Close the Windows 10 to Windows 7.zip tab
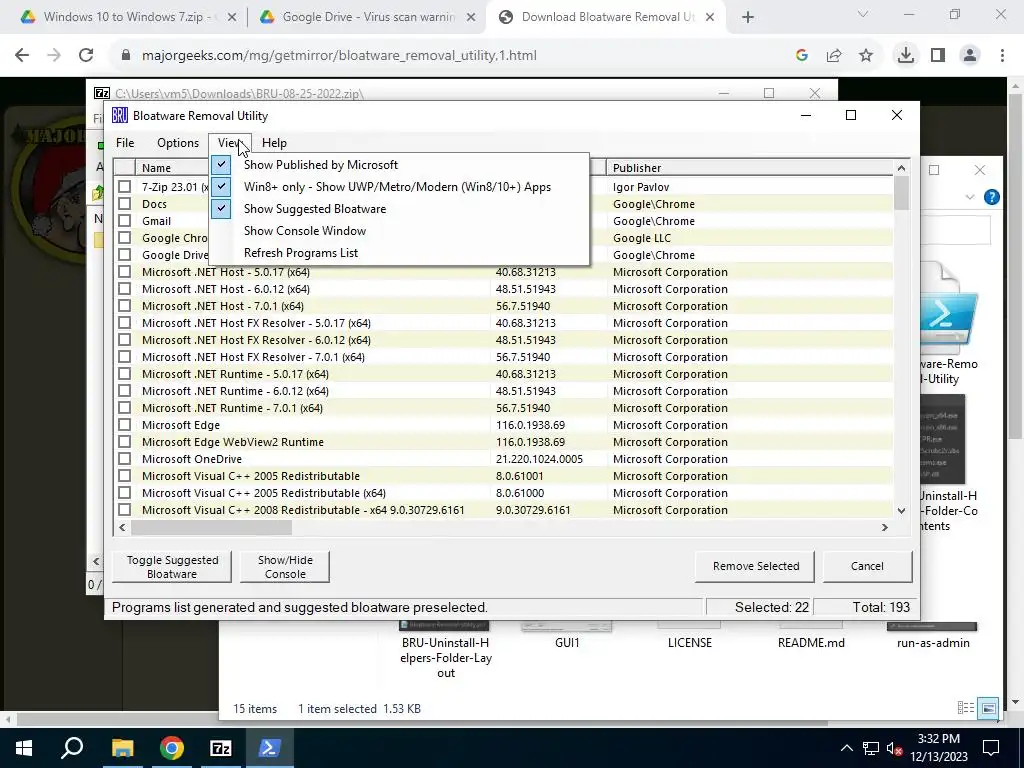 232,17
